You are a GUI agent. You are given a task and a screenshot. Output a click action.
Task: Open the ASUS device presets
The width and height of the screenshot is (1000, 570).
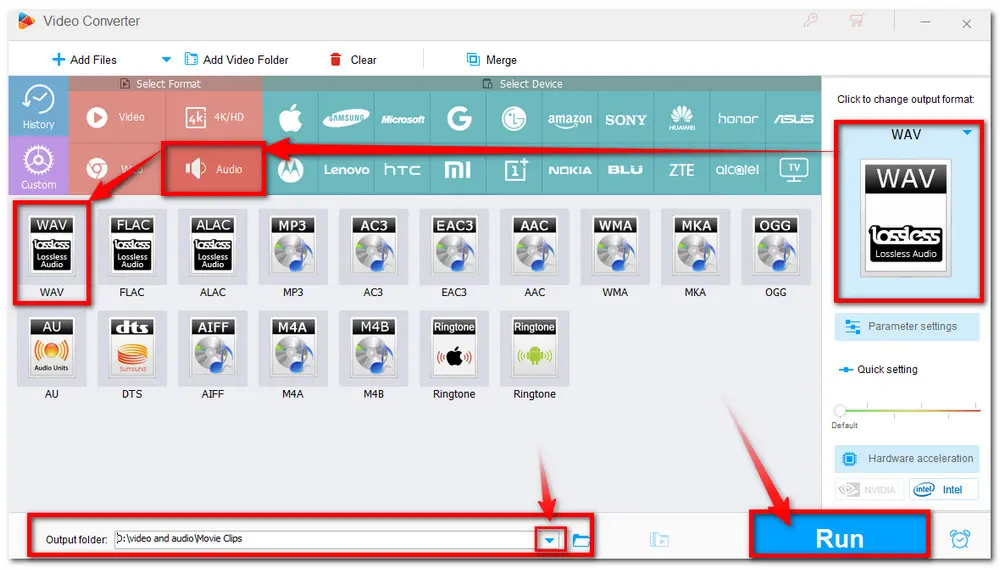(793, 118)
